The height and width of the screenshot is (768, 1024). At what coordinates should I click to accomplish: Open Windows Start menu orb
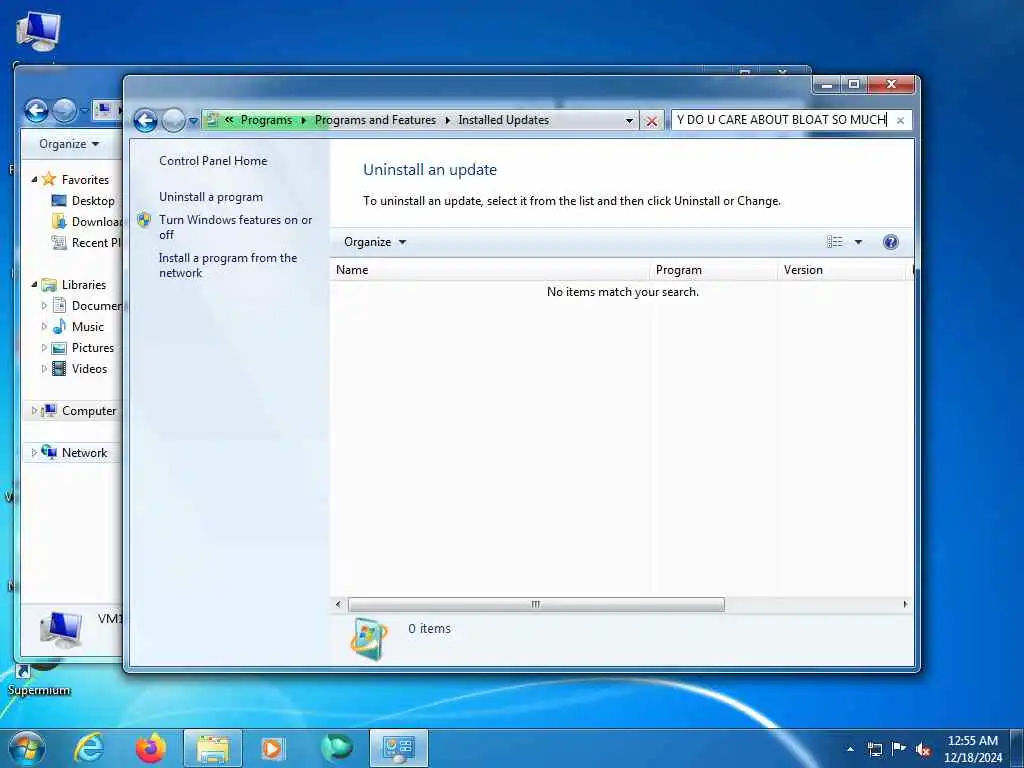pyautogui.click(x=26, y=748)
